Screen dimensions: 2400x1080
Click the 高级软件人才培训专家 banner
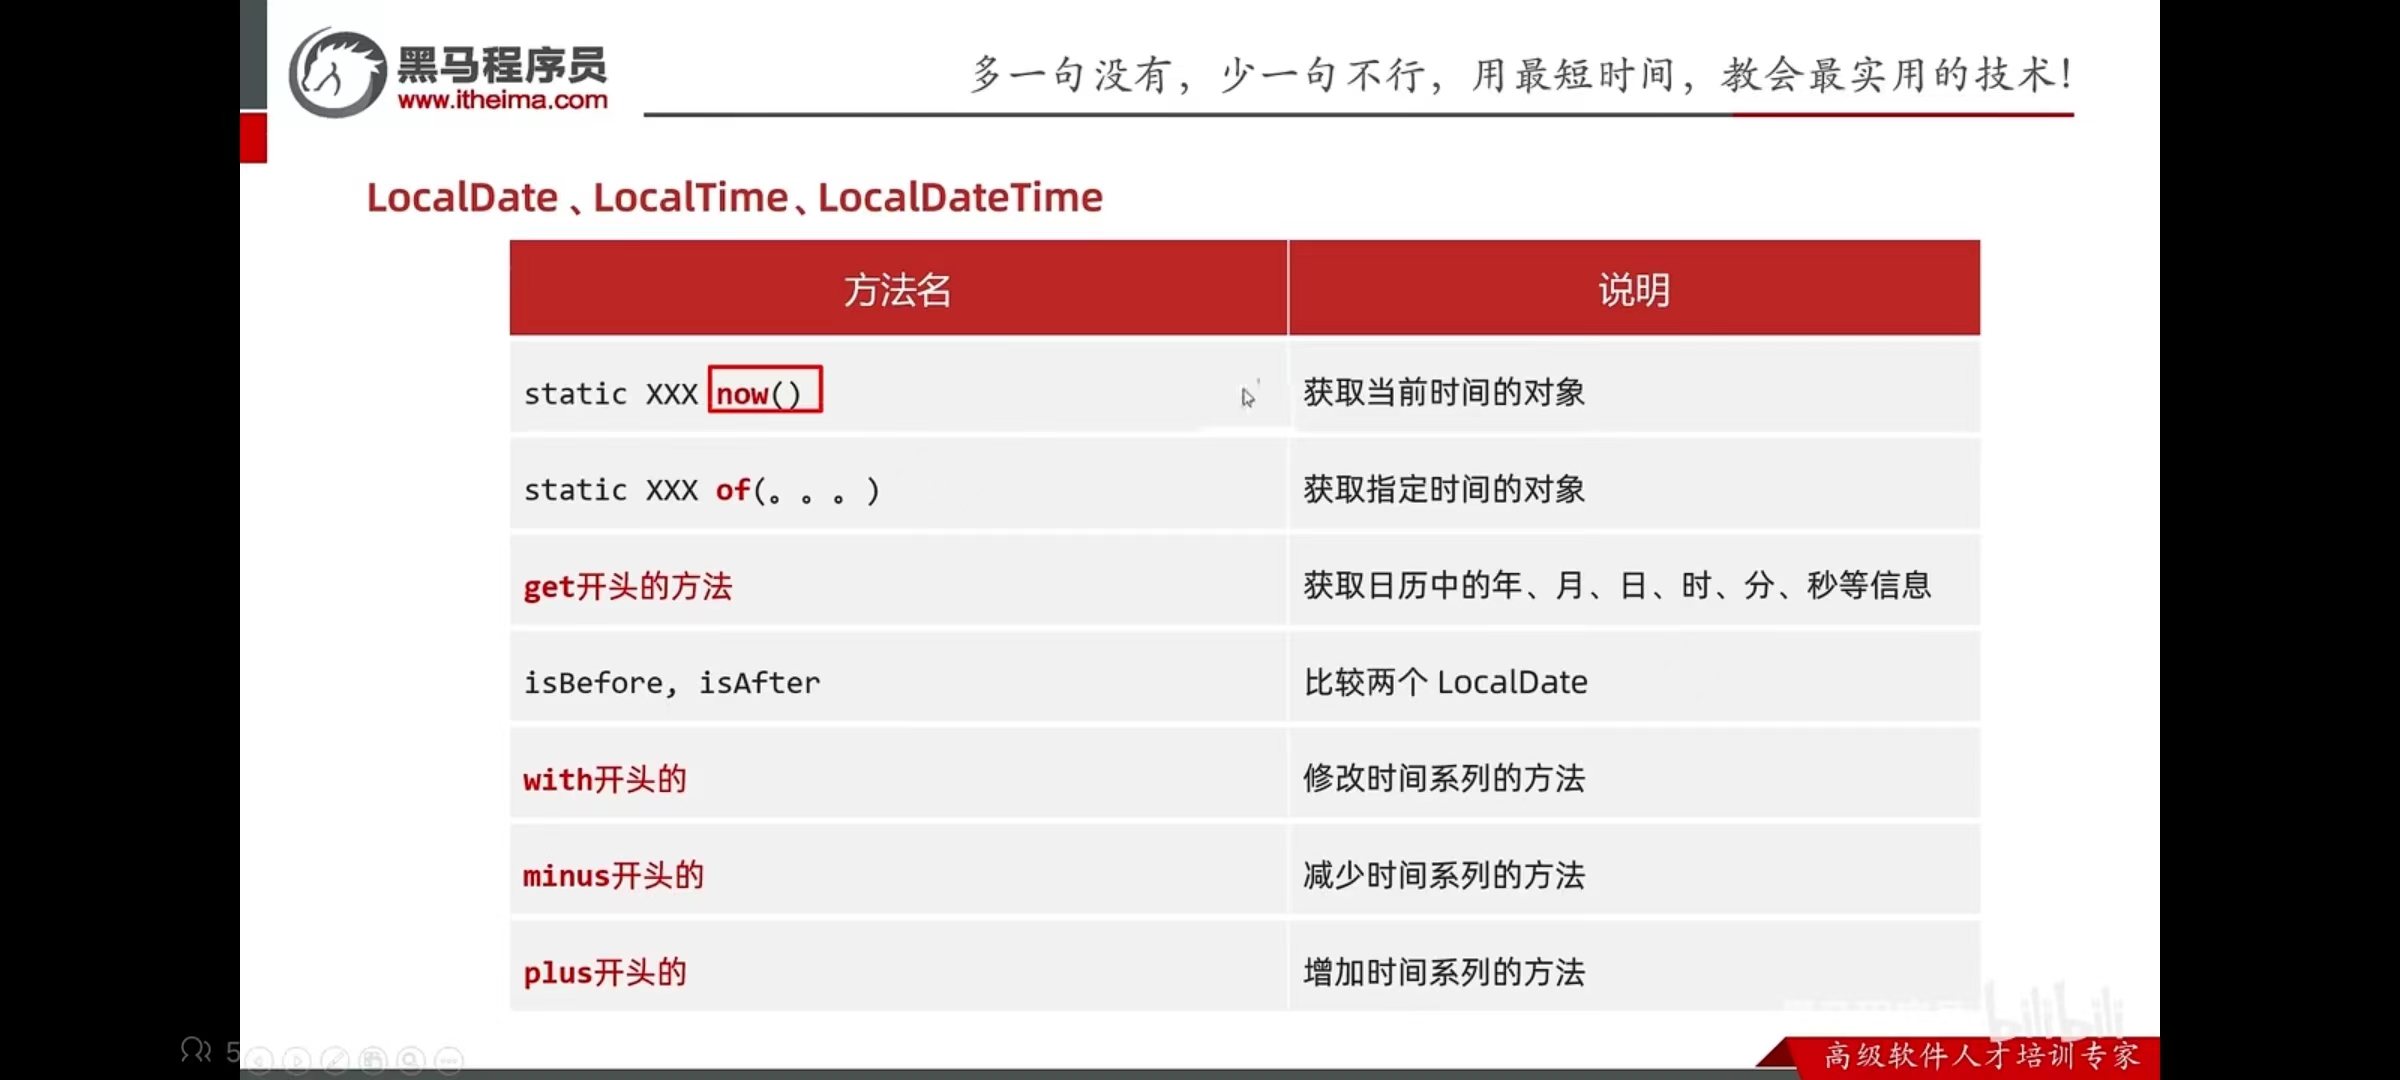pyautogui.click(x=1981, y=1056)
